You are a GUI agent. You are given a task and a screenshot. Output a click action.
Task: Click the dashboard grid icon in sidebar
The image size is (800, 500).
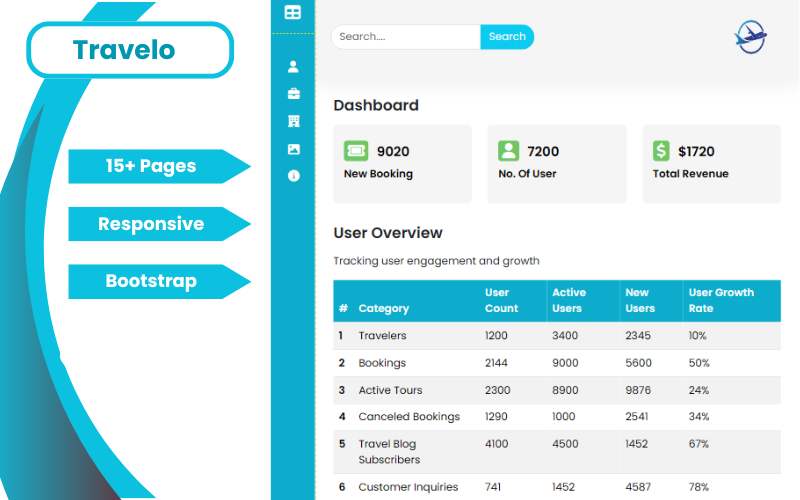(x=293, y=13)
